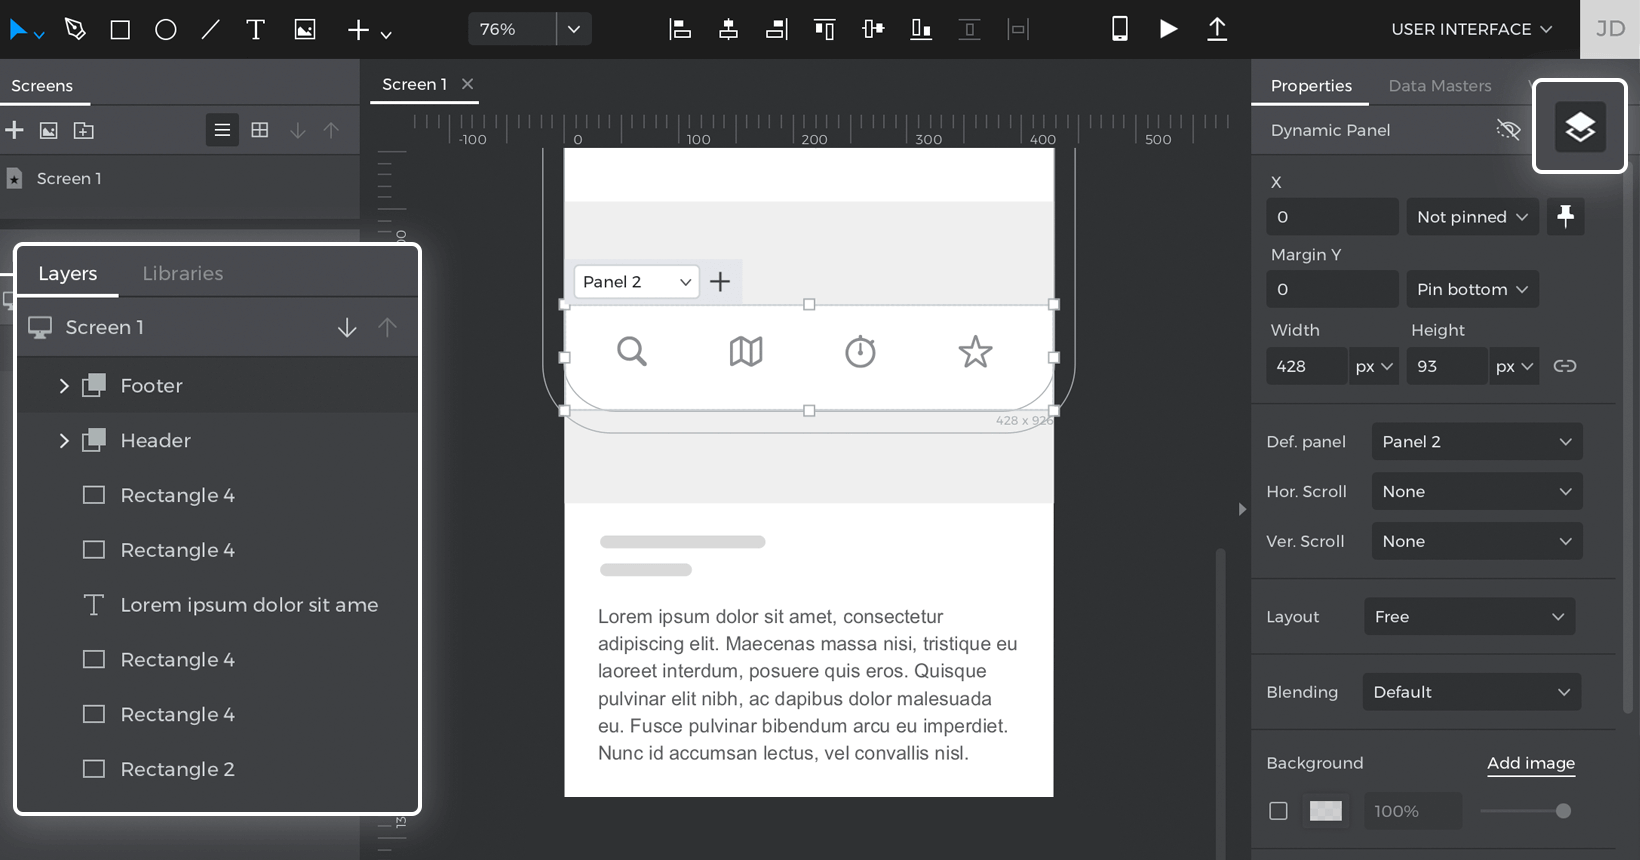Click the X position input field
The height and width of the screenshot is (860, 1640).
click(x=1332, y=217)
